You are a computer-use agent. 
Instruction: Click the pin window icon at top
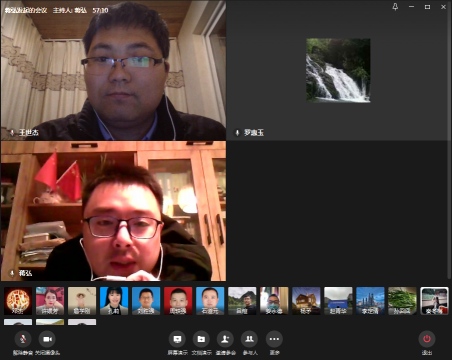[395, 7]
